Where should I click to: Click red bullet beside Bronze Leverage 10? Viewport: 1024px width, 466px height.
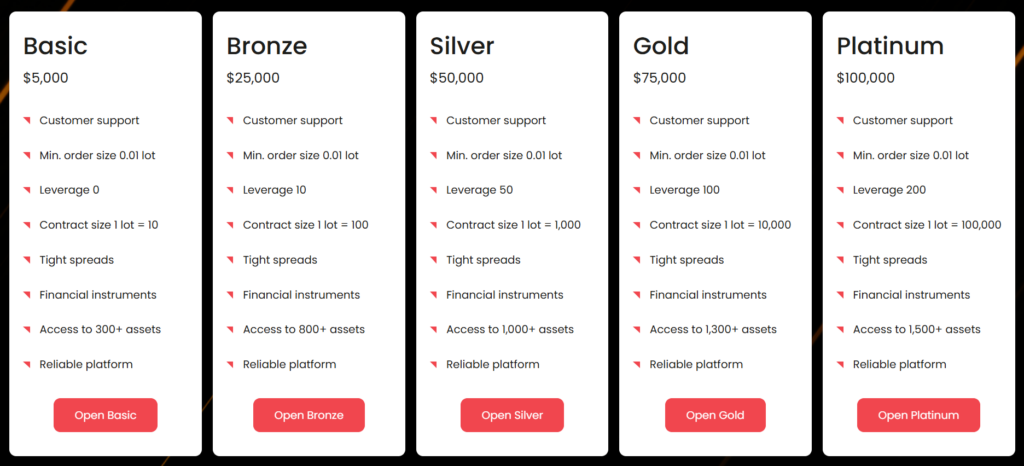pos(230,191)
